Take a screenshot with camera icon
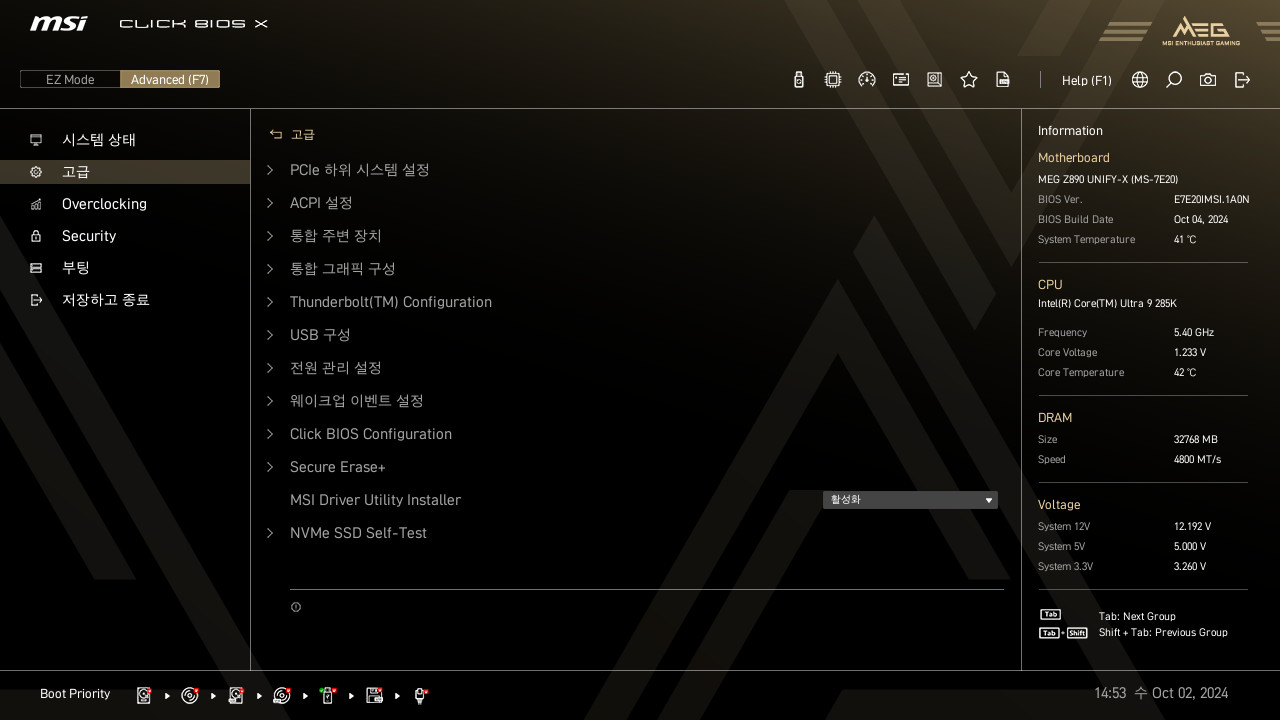The height and width of the screenshot is (720, 1280). (x=1207, y=80)
